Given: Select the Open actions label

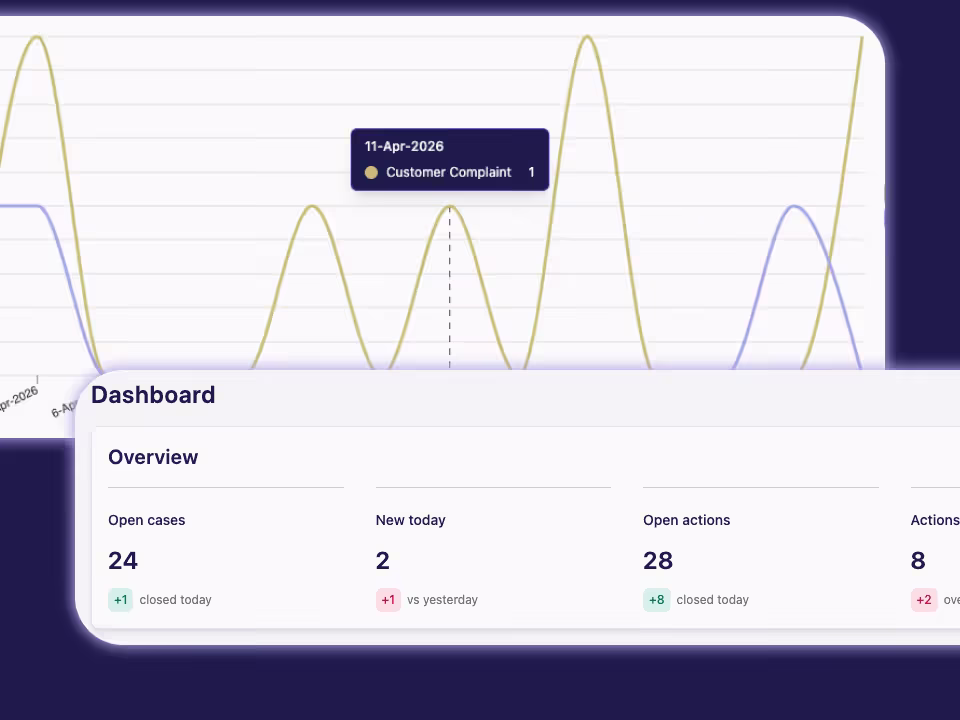Looking at the screenshot, I should point(686,520).
